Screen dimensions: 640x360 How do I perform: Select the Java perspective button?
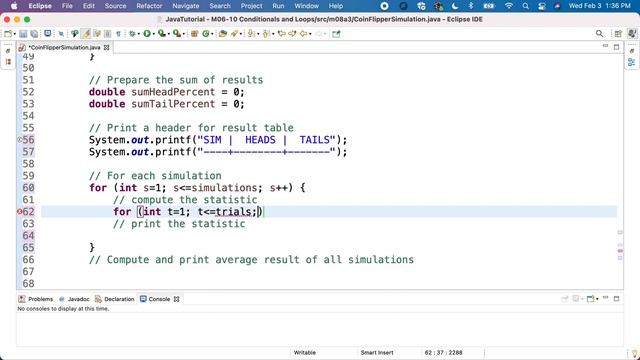pos(631,34)
